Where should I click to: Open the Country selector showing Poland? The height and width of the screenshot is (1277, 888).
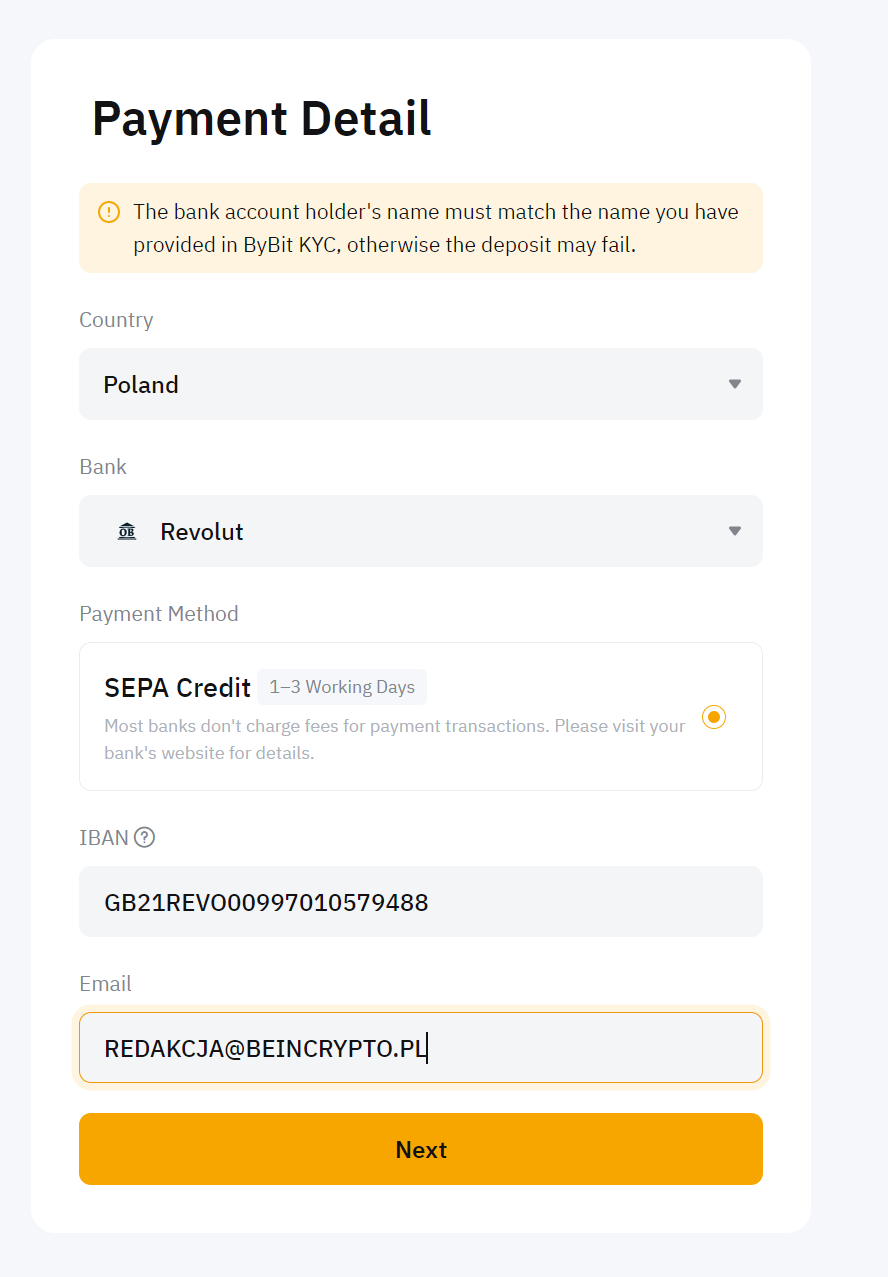tap(420, 384)
